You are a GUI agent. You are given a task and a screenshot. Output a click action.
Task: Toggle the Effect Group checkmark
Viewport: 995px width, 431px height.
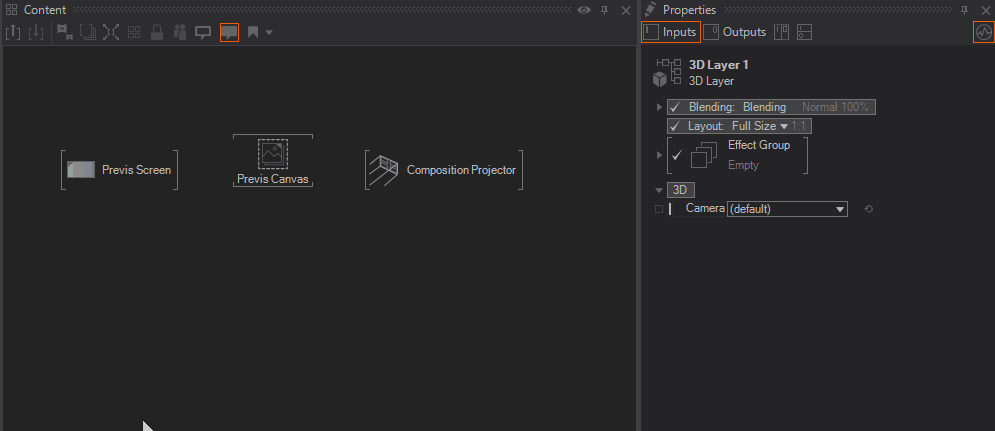coord(676,155)
